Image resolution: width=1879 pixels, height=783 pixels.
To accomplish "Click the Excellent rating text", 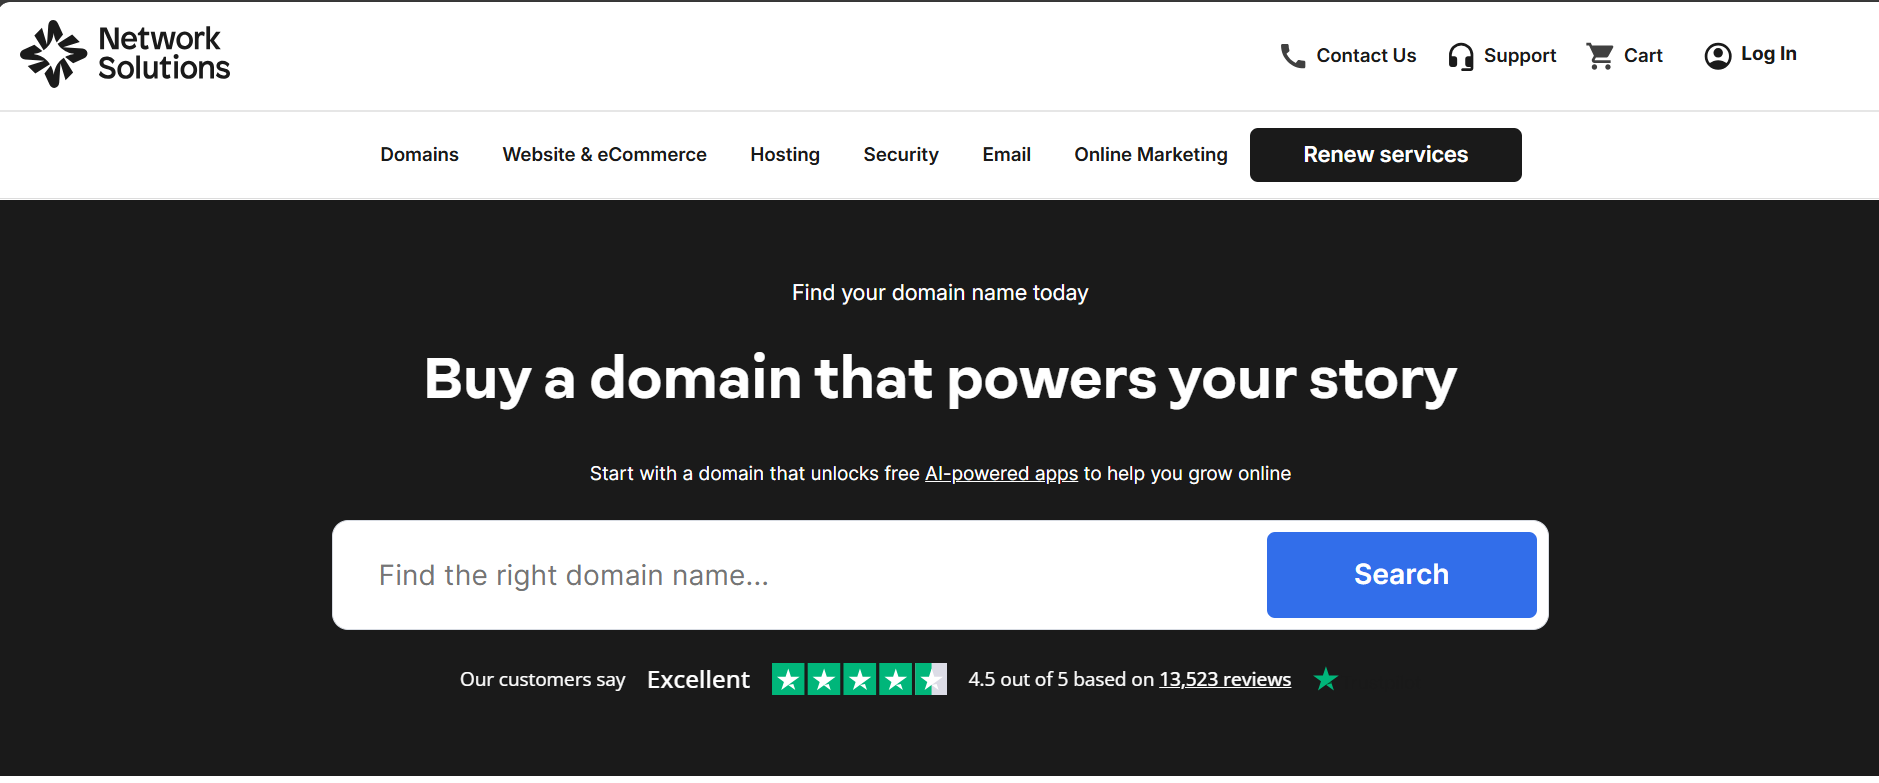I will tap(698, 680).
